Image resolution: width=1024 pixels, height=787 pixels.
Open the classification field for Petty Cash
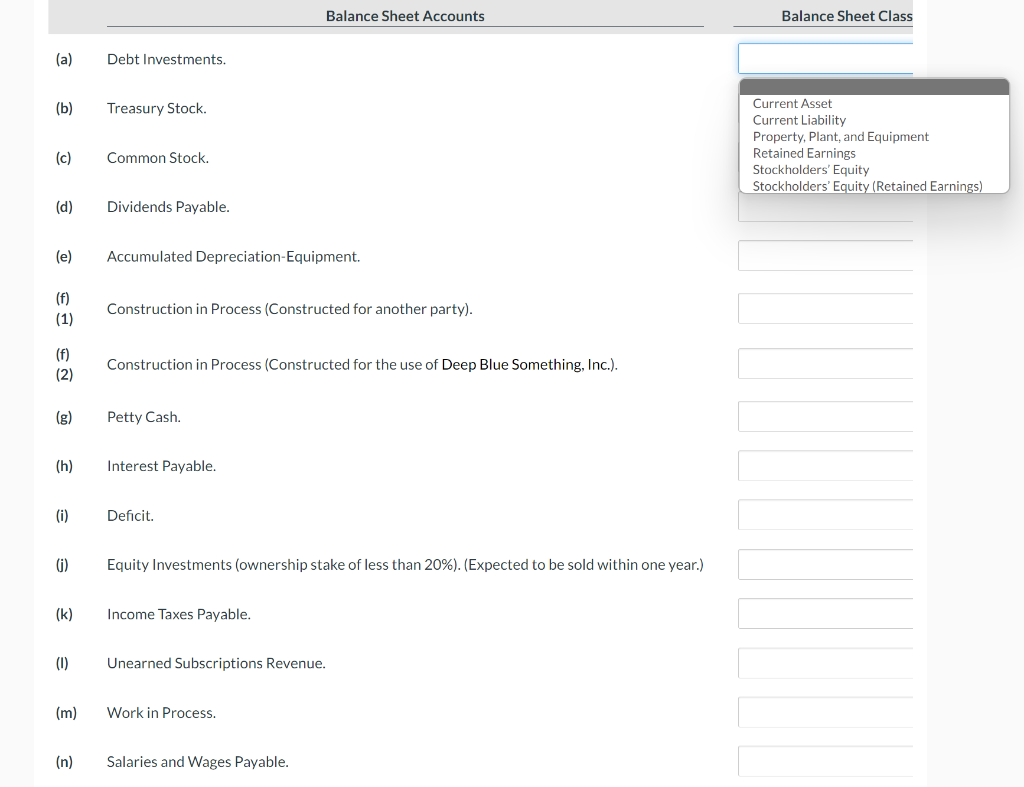[825, 416]
